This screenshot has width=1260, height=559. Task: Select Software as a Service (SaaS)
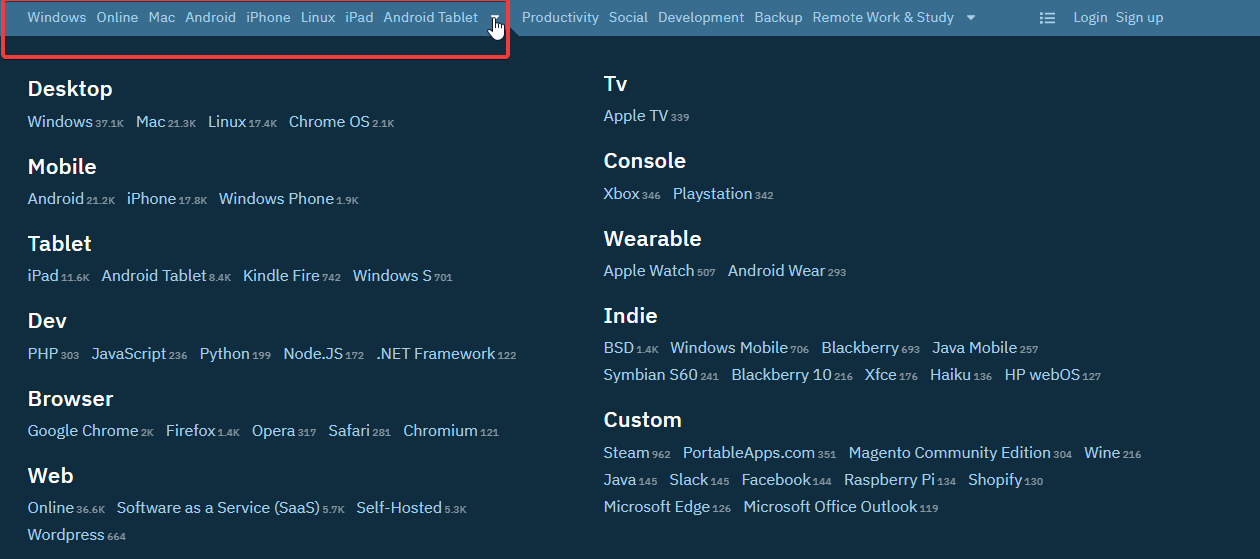[218, 508]
